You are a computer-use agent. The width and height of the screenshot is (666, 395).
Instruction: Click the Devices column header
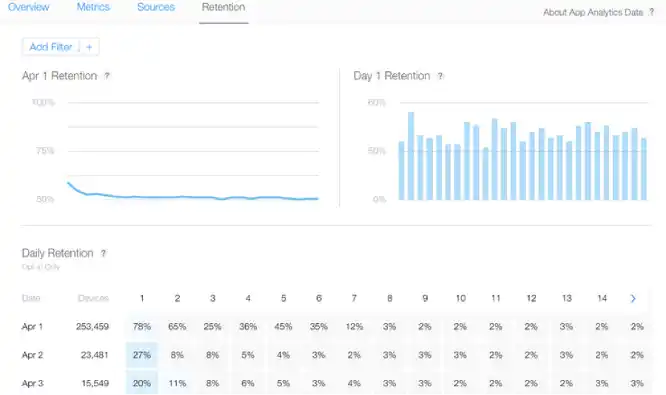click(x=93, y=298)
